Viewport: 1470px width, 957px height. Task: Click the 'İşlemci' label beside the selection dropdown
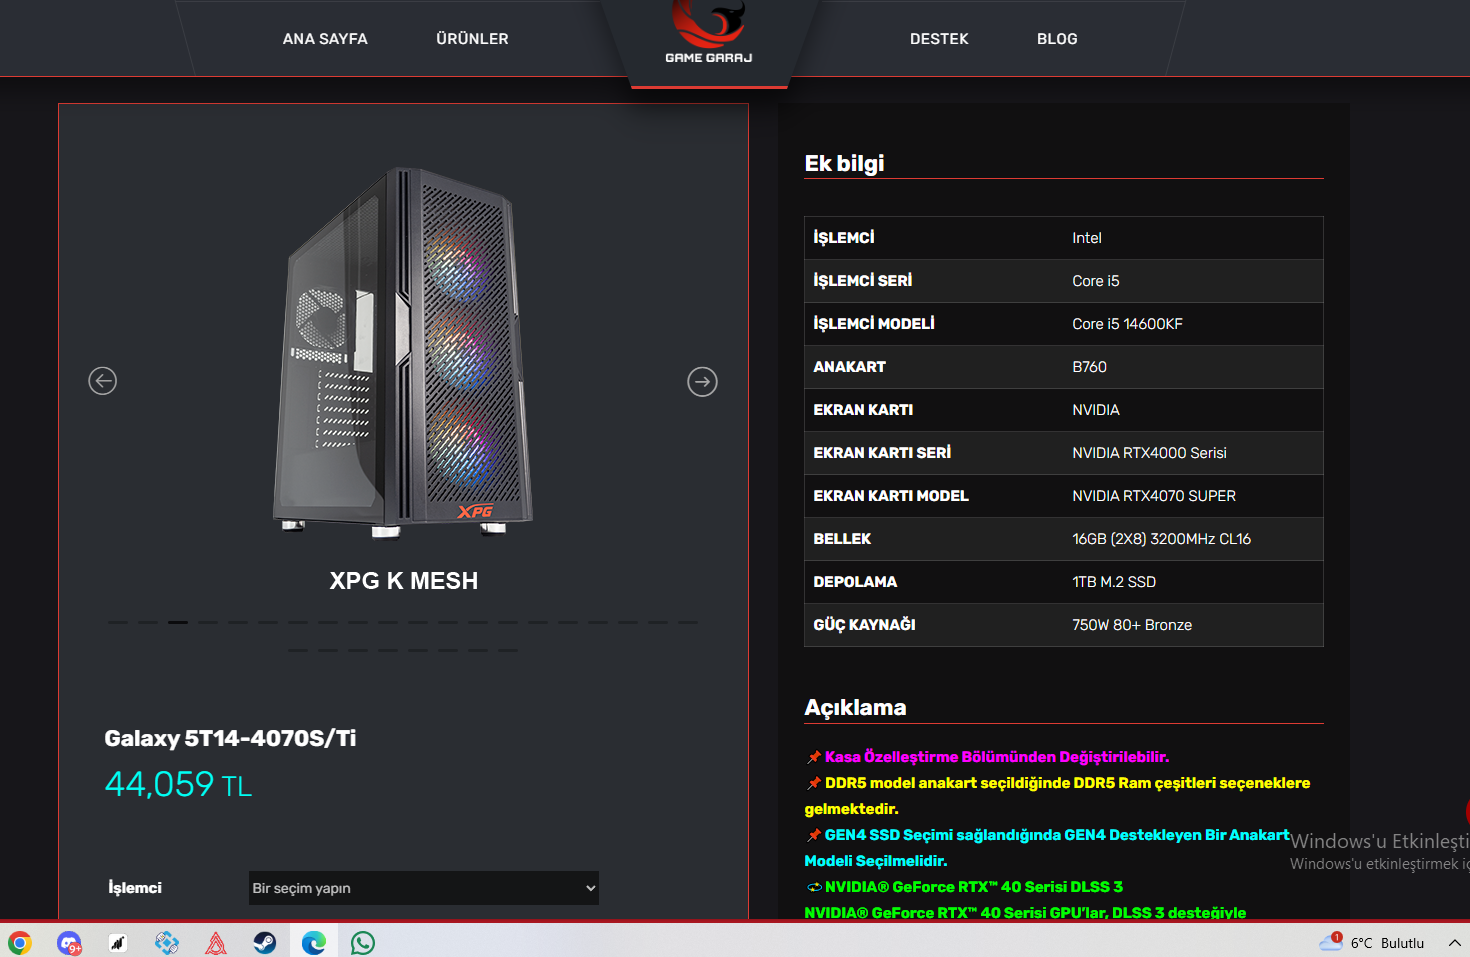[x=135, y=888]
